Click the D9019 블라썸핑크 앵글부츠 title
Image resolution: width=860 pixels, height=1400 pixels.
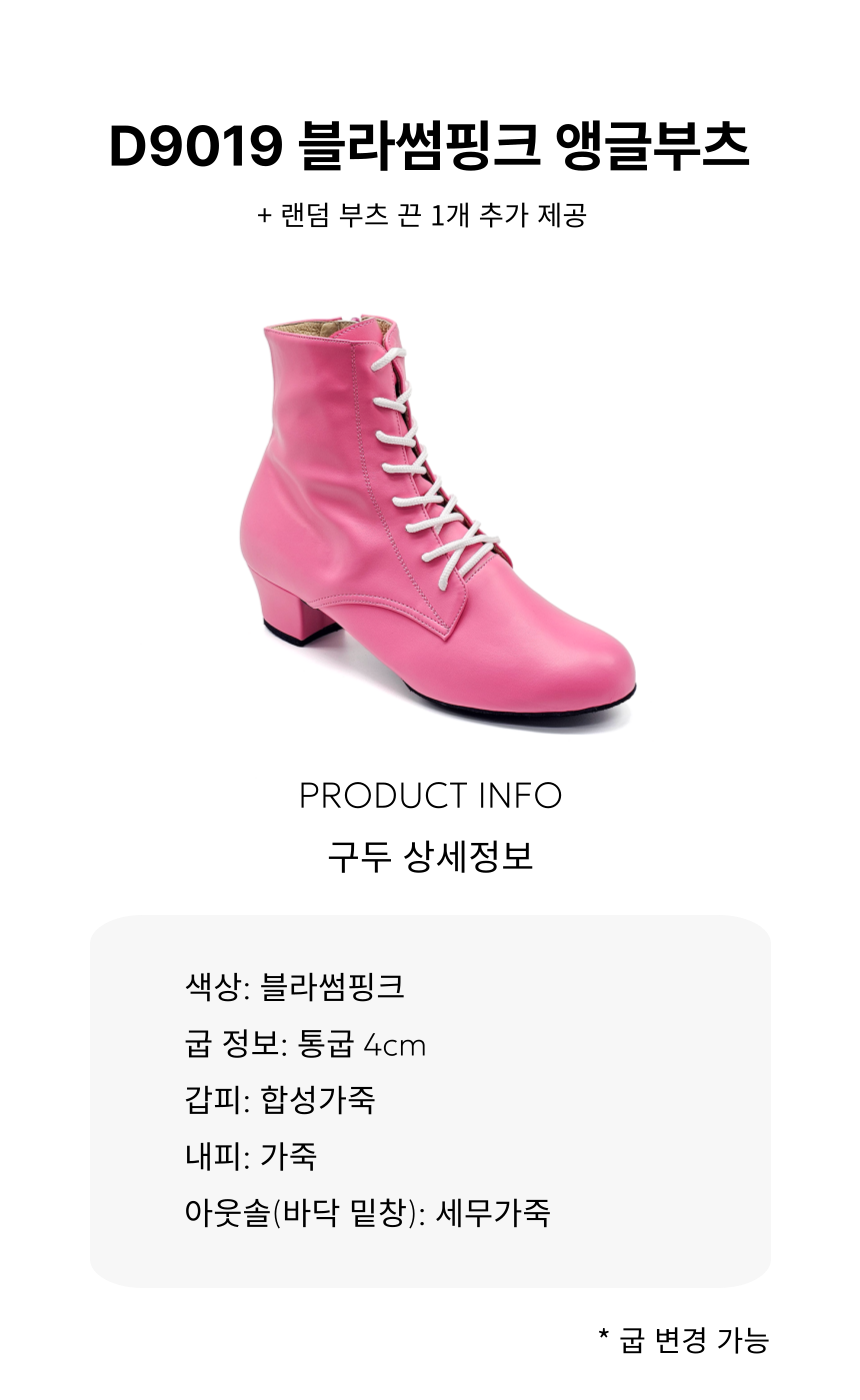429,147
